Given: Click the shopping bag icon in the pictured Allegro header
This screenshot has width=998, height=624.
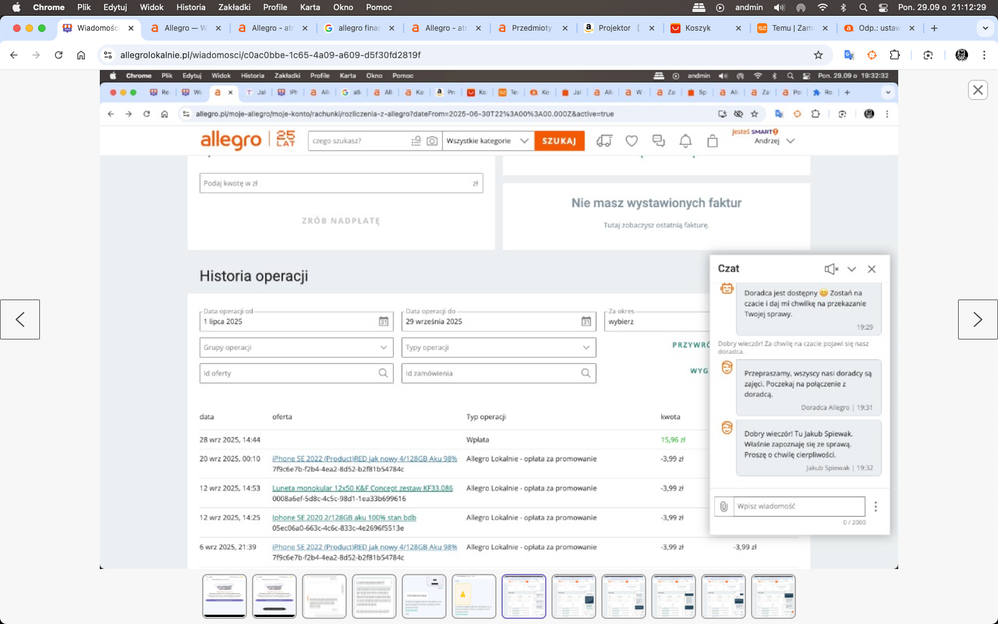Looking at the screenshot, I should point(712,141).
